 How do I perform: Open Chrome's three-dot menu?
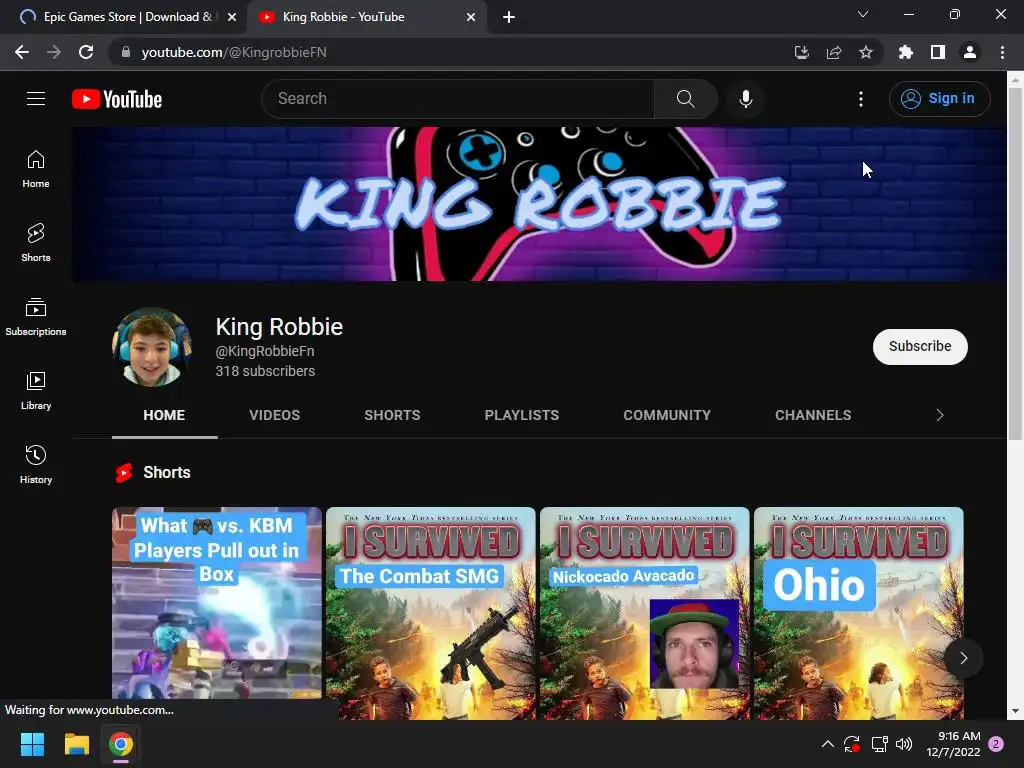click(x=1002, y=52)
